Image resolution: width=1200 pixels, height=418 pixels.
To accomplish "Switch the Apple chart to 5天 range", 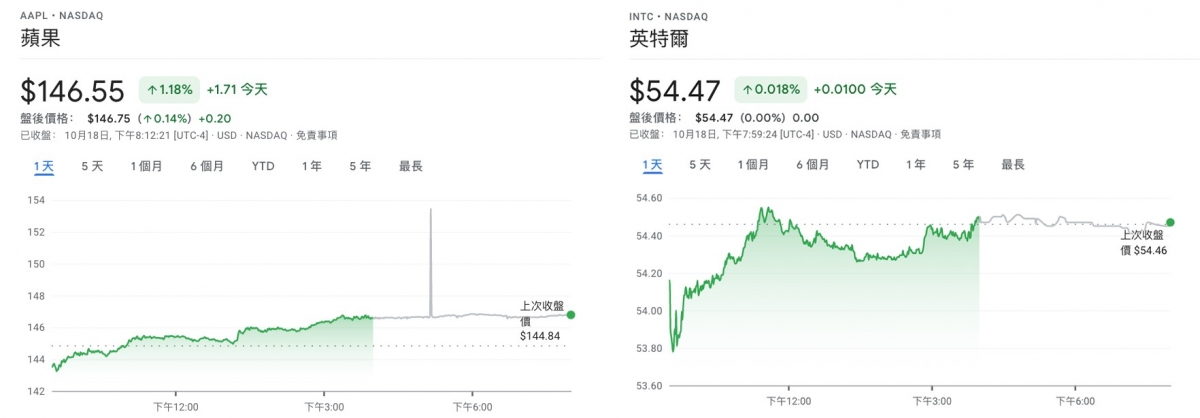I will (x=92, y=166).
